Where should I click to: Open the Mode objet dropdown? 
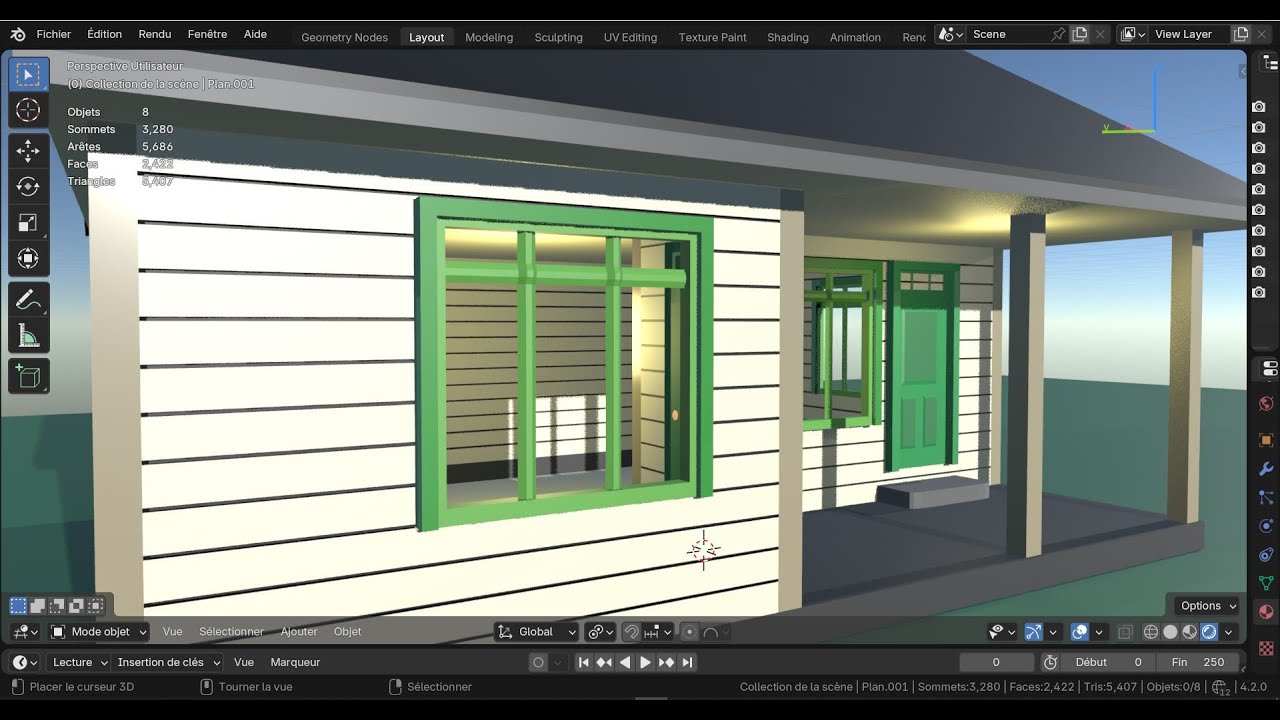point(99,632)
